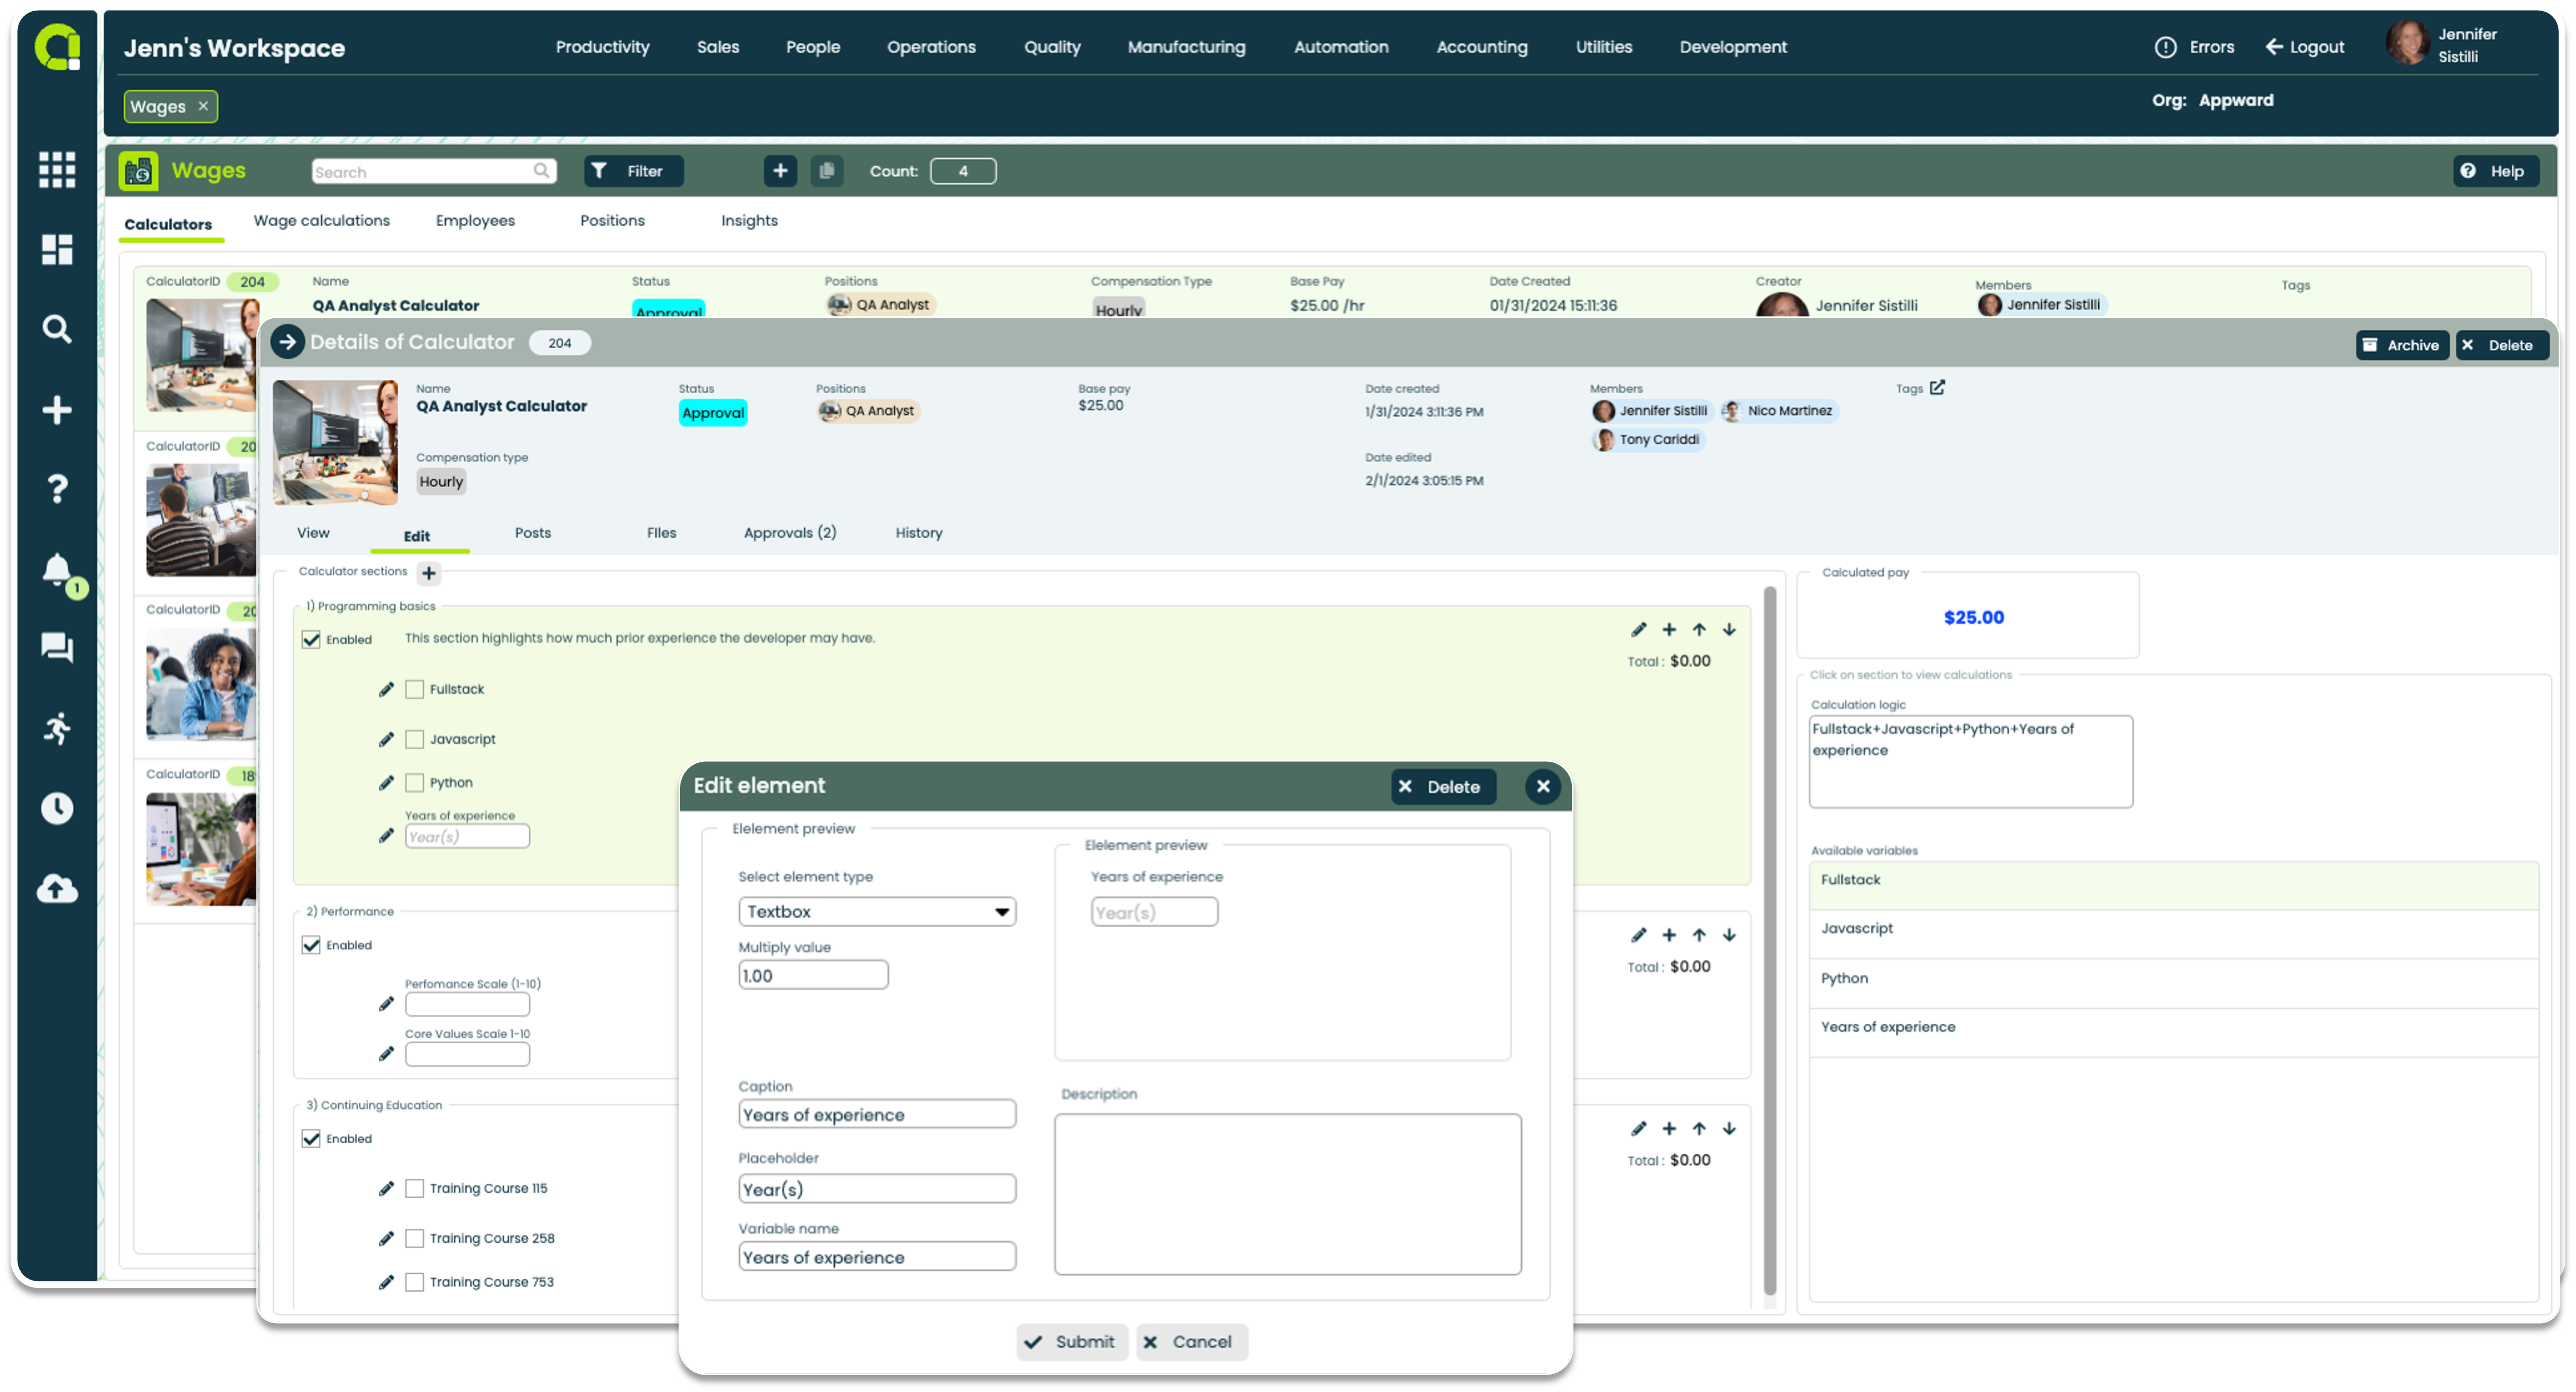Edit the Fullstack element with its pencil
The image size is (2576, 1392).
pos(386,689)
